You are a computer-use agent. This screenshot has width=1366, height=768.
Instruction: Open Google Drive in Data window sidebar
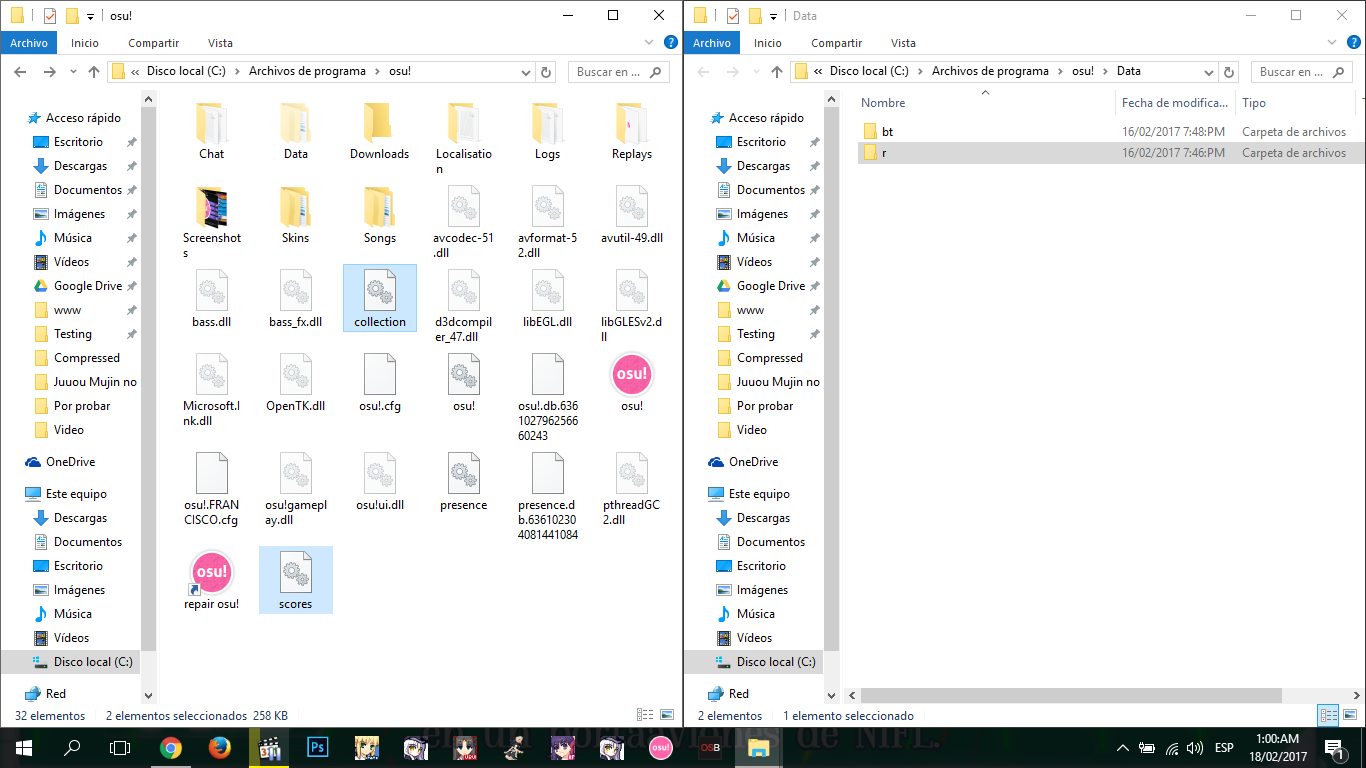[x=770, y=286]
